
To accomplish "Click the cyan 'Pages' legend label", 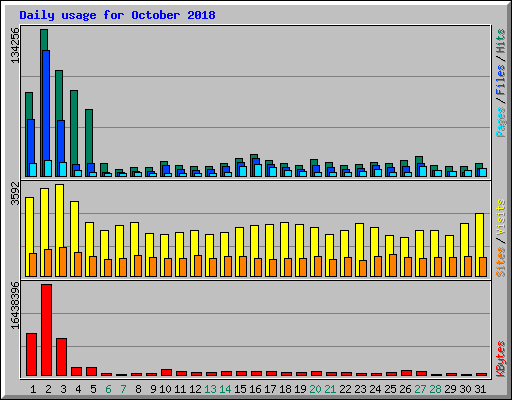I will (501, 122).
